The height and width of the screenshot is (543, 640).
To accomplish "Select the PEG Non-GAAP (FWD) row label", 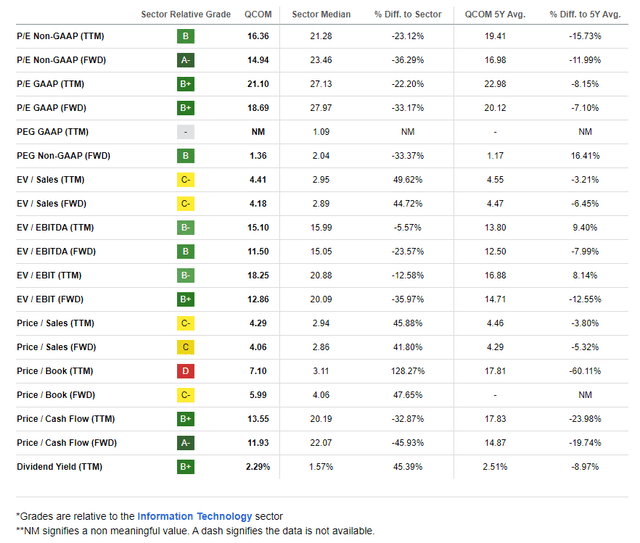I will [64, 156].
